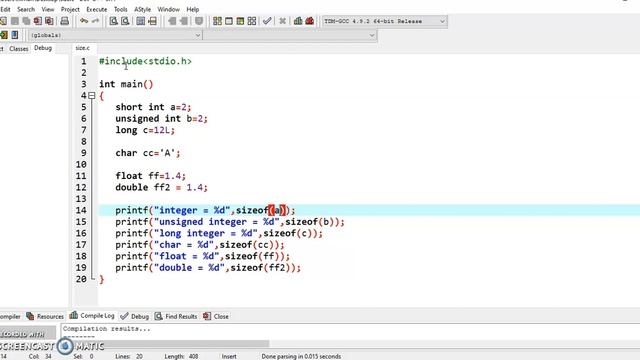Image resolution: width=640 pixels, height=360 pixels.
Task: Click the 'long c=12L;' code line
Action: tap(145, 130)
